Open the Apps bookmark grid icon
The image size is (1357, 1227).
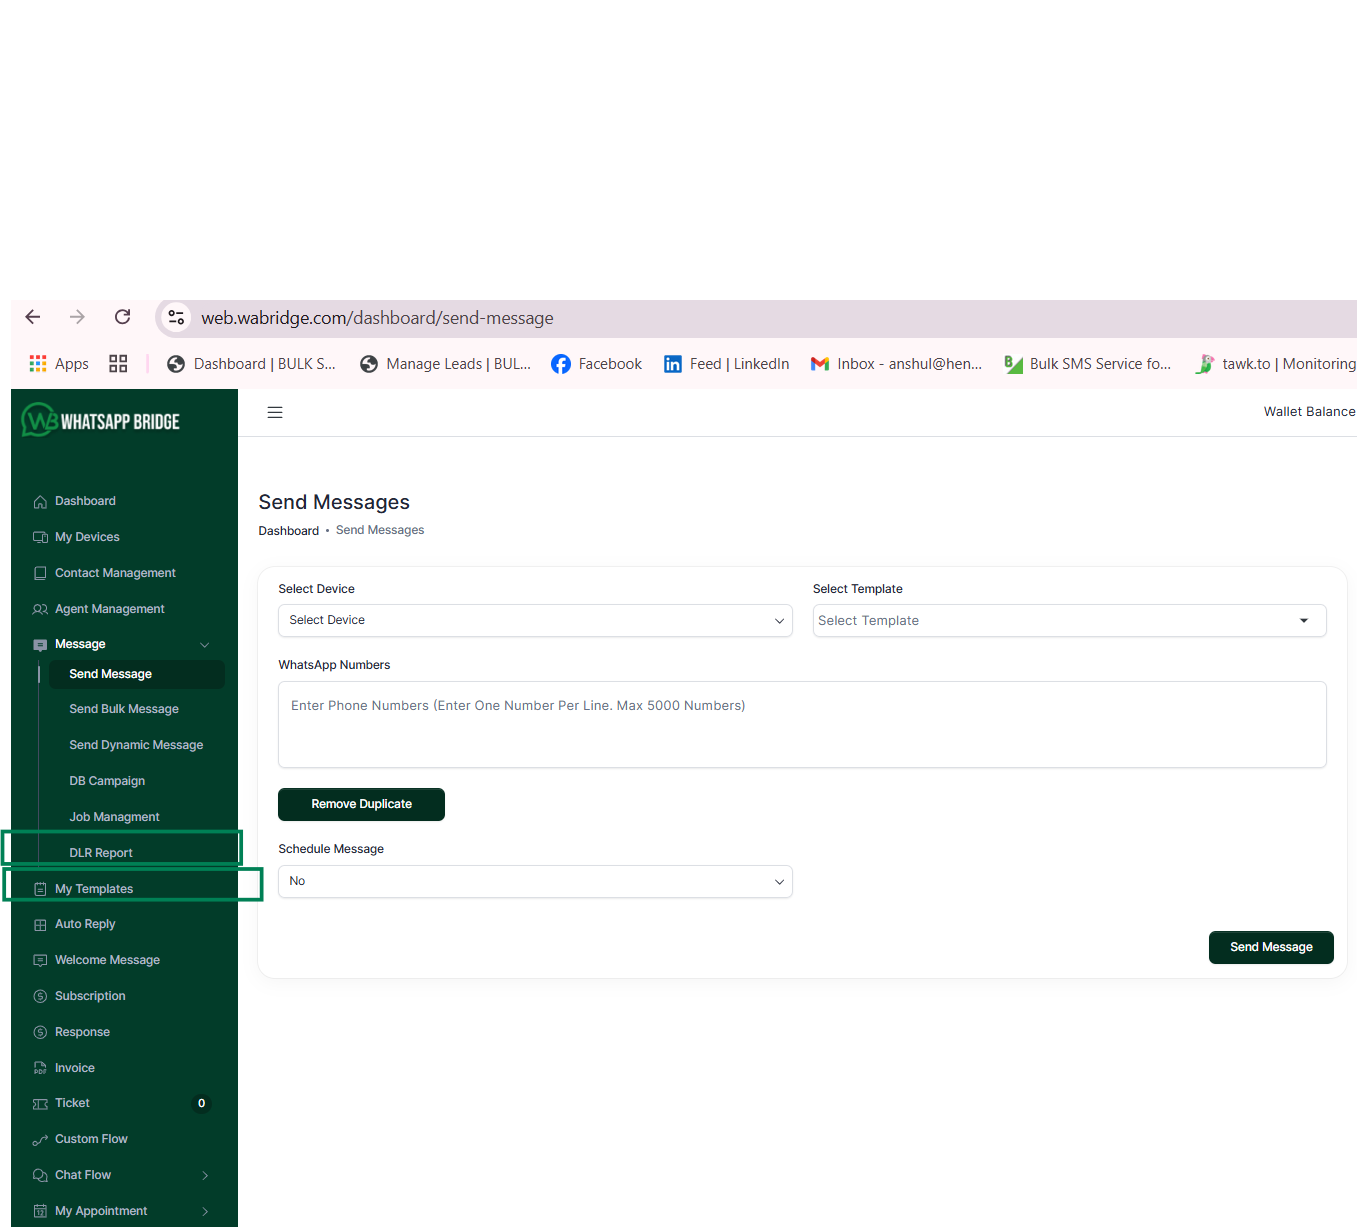[x=38, y=364]
